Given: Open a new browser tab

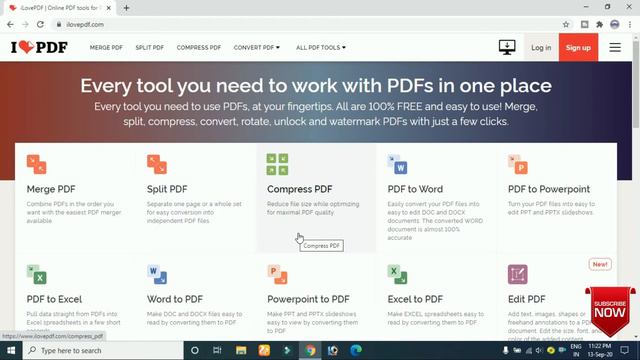Looking at the screenshot, I should pyautogui.click(x=126, y=8).
